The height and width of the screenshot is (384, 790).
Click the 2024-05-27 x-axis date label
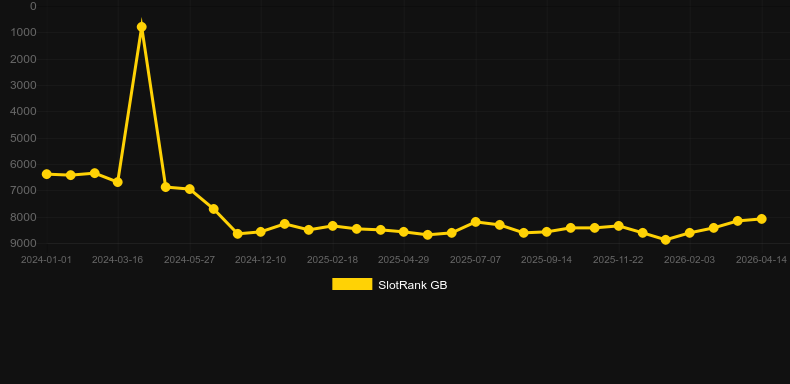189,260
